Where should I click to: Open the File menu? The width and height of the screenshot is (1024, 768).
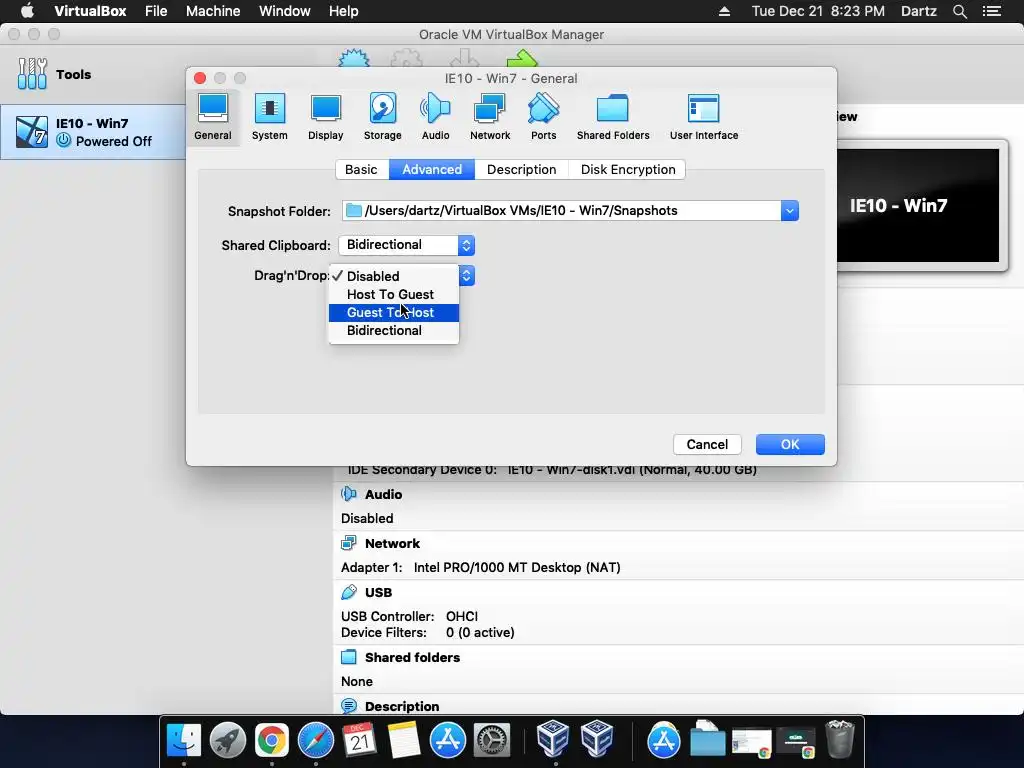pyautogui.click(x=156, y=11)
